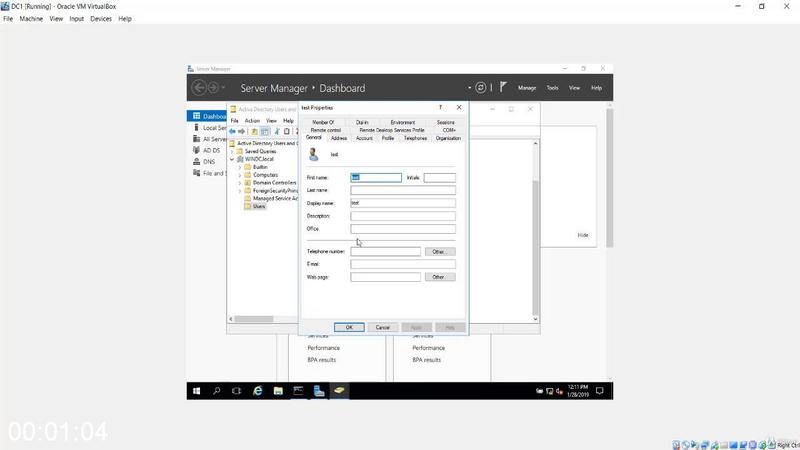Viewport: 800px width, 450px height.
Task: Expand the Saved Queries tree node
Action: click(232, 152)
